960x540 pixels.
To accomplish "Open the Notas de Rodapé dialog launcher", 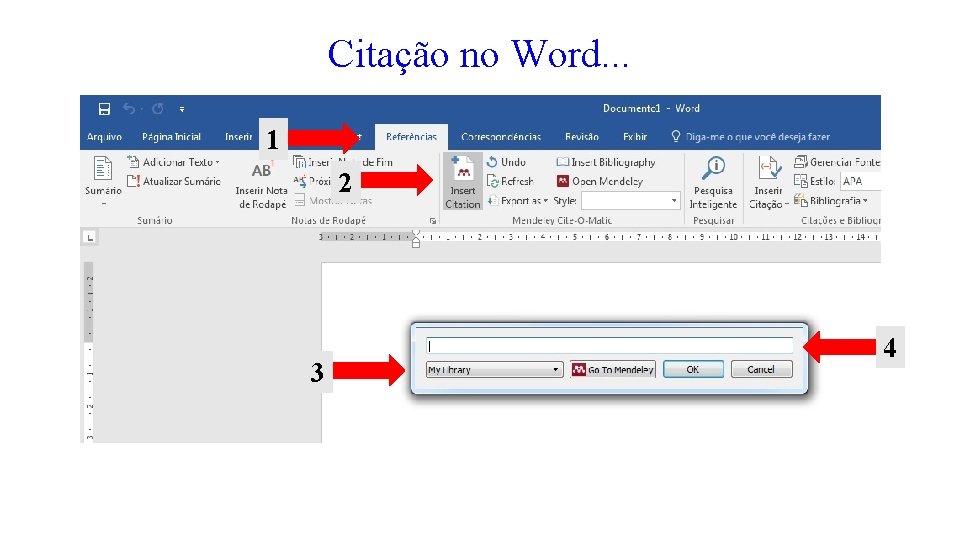I will tap(433, 220).
